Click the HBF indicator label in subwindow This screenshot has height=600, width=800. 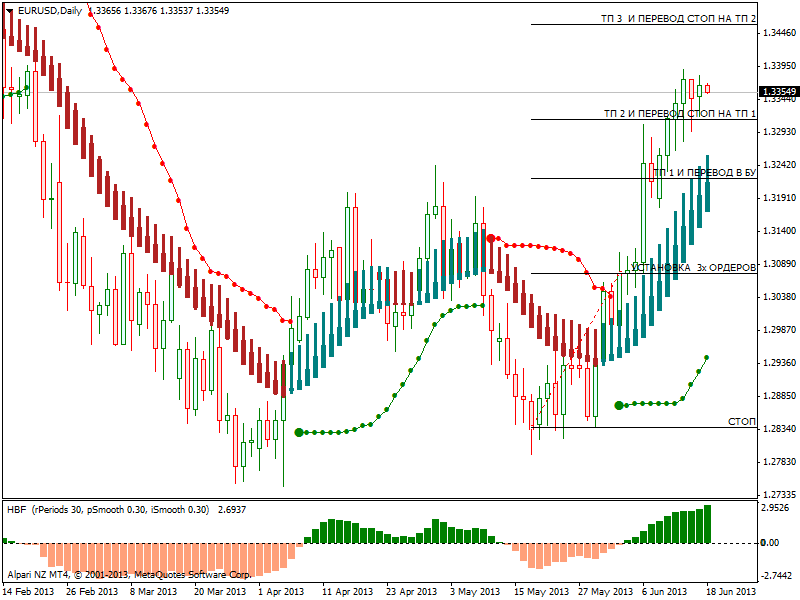(x=108, y=510)
